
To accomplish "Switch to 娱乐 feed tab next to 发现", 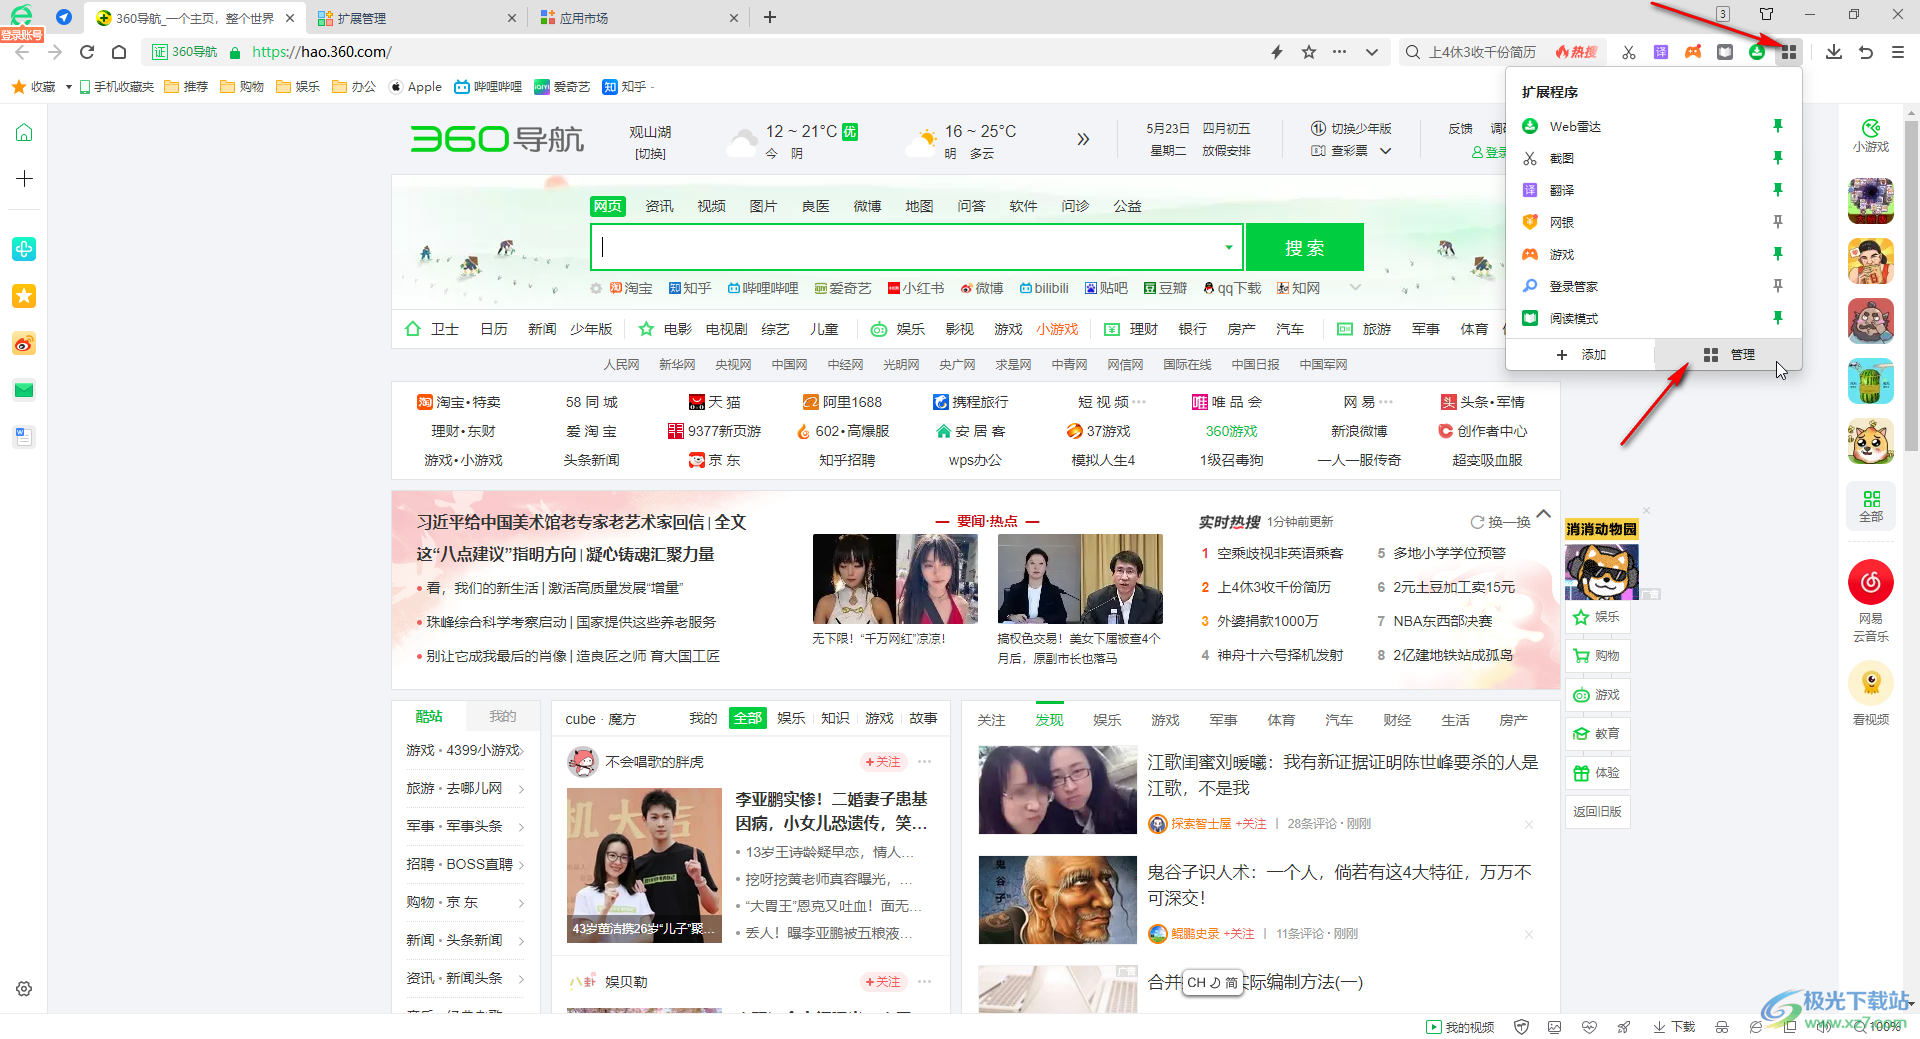I will click(1107, 720).
